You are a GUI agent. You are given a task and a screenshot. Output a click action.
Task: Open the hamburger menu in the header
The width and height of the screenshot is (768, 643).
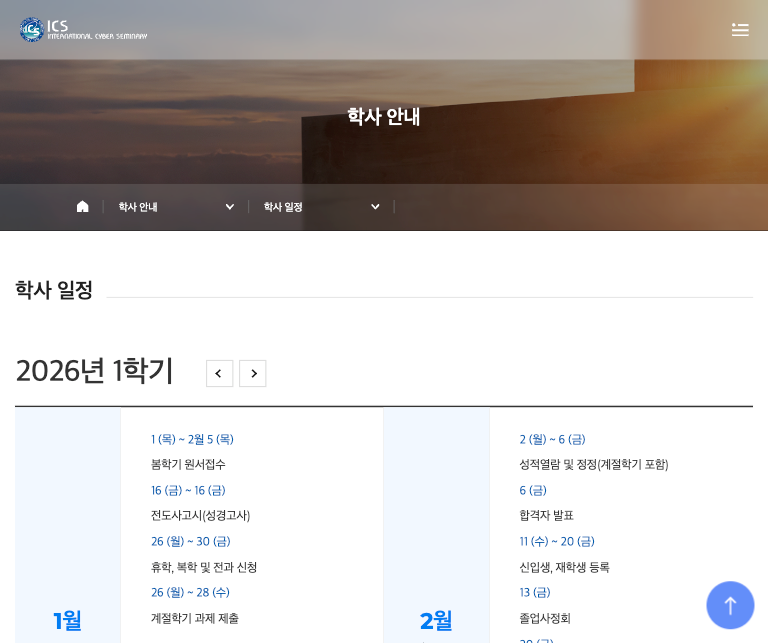click(x=740, y=30)
